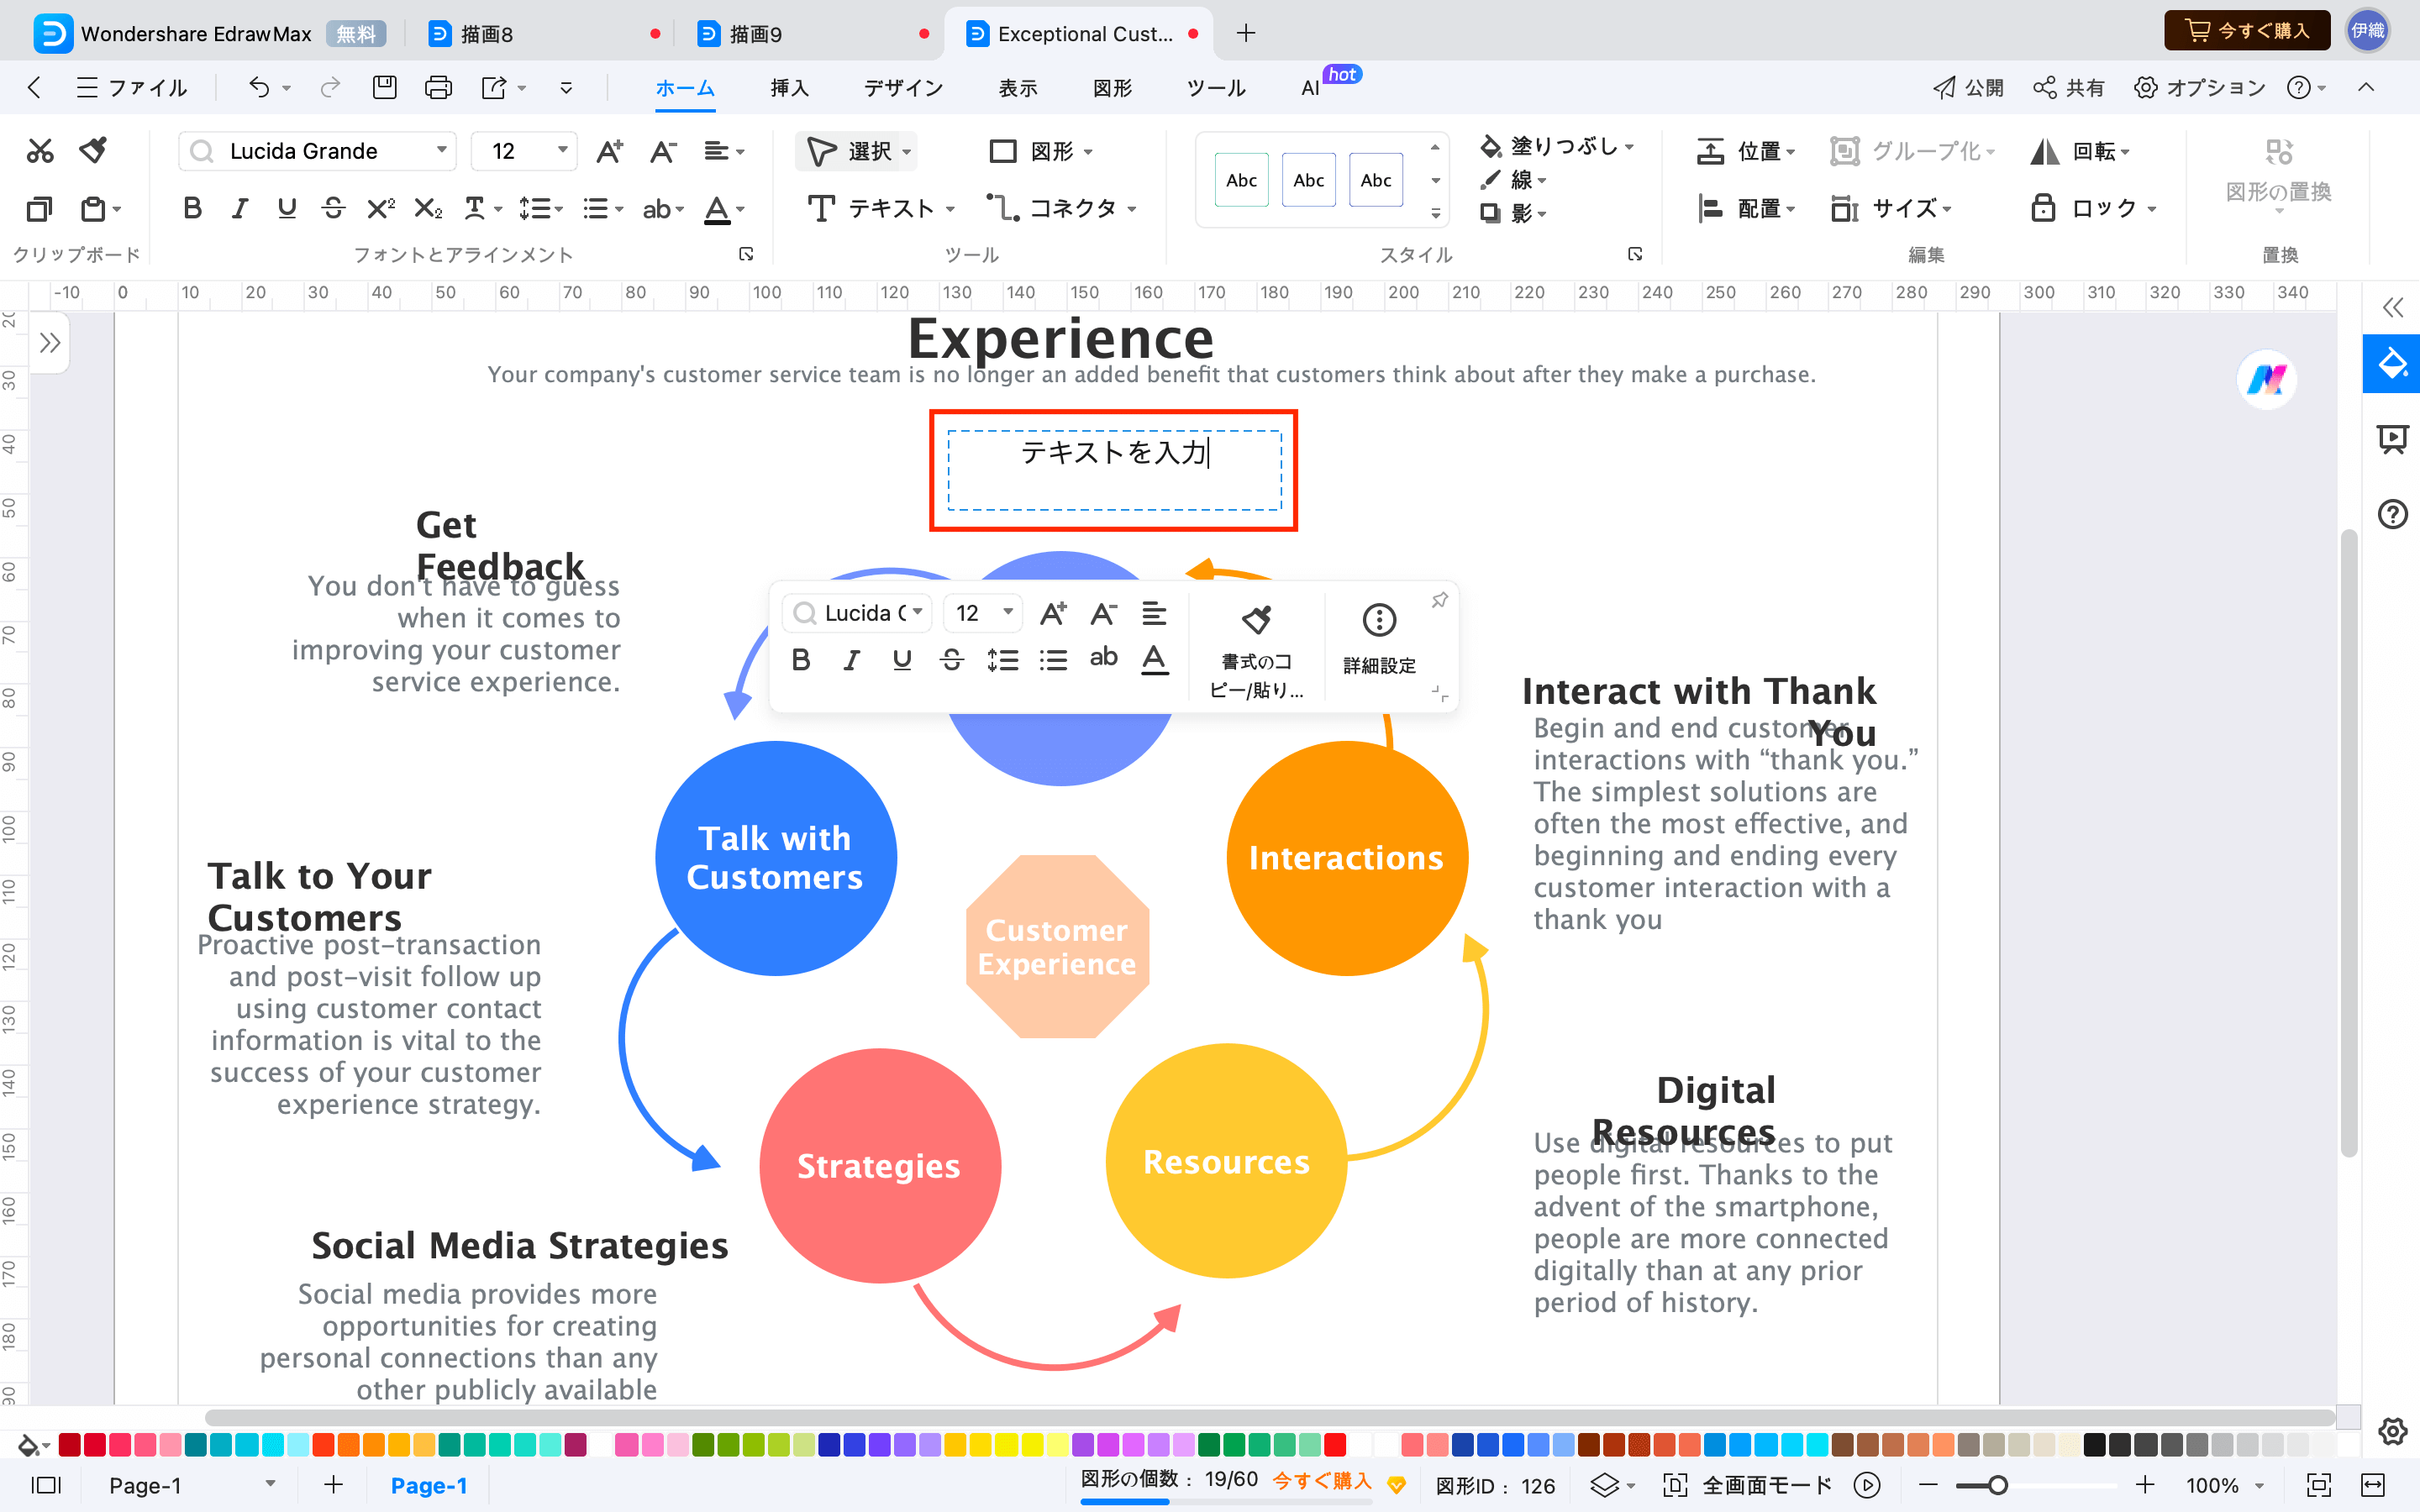The height and width of the screenshot is (1512, 2420).
Task: Open detailed settings in floating toolbar
Action: pyautogui.click(x=1379, y=640)
